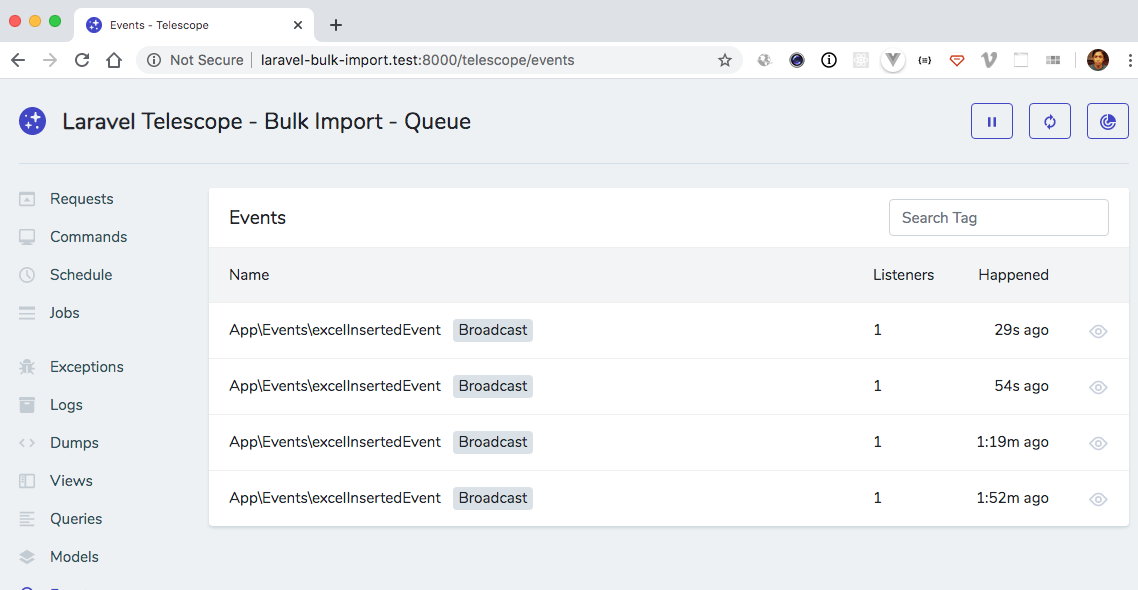This screenshot has height=590, width=1138.
Task: Click the Logs archive icon
Action: coord(27,405)
